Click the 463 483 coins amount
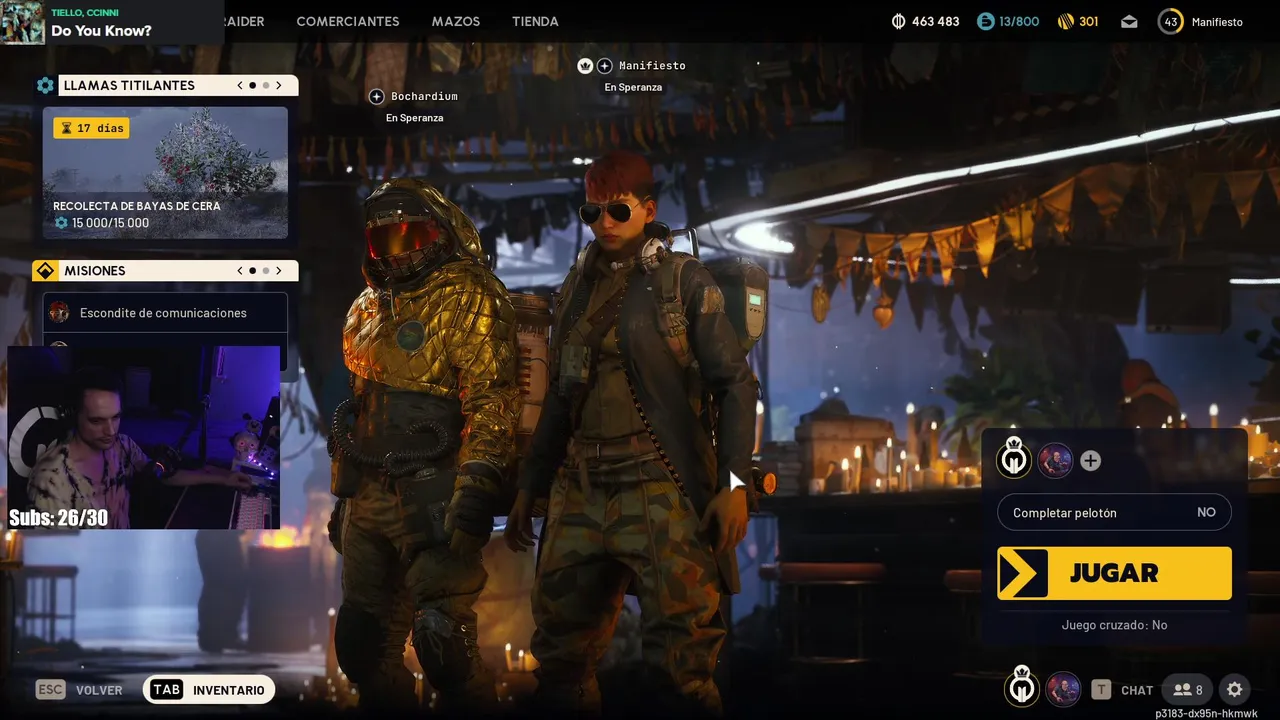This screenshot has height=720, width=1280. [935, 21]
